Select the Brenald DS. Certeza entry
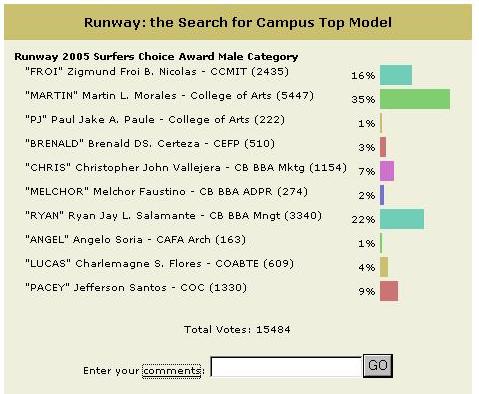Viewport: 479px width, 394px height. point(150,144)
